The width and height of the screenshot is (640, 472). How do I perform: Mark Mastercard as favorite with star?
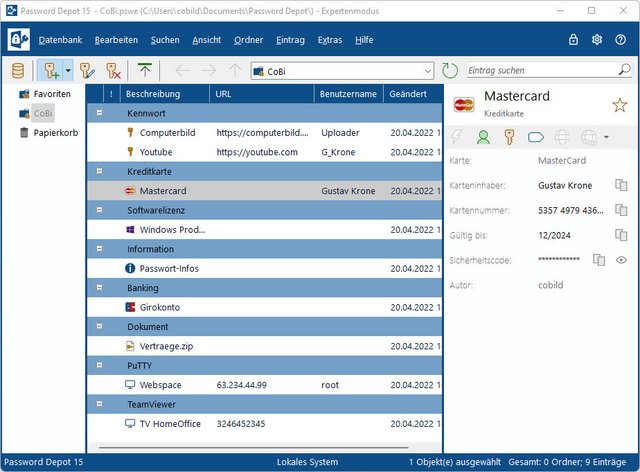pyautogui.click(x=620, y=105)
